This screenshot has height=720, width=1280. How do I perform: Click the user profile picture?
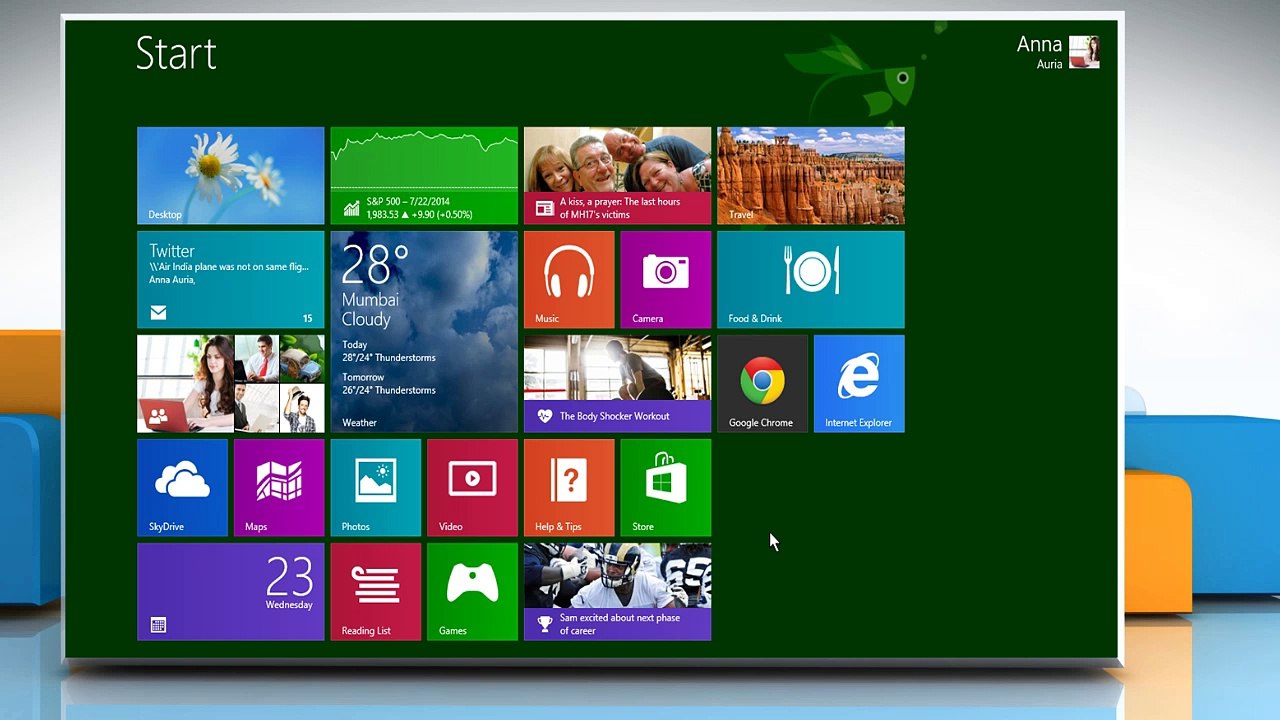[1084, 52]
